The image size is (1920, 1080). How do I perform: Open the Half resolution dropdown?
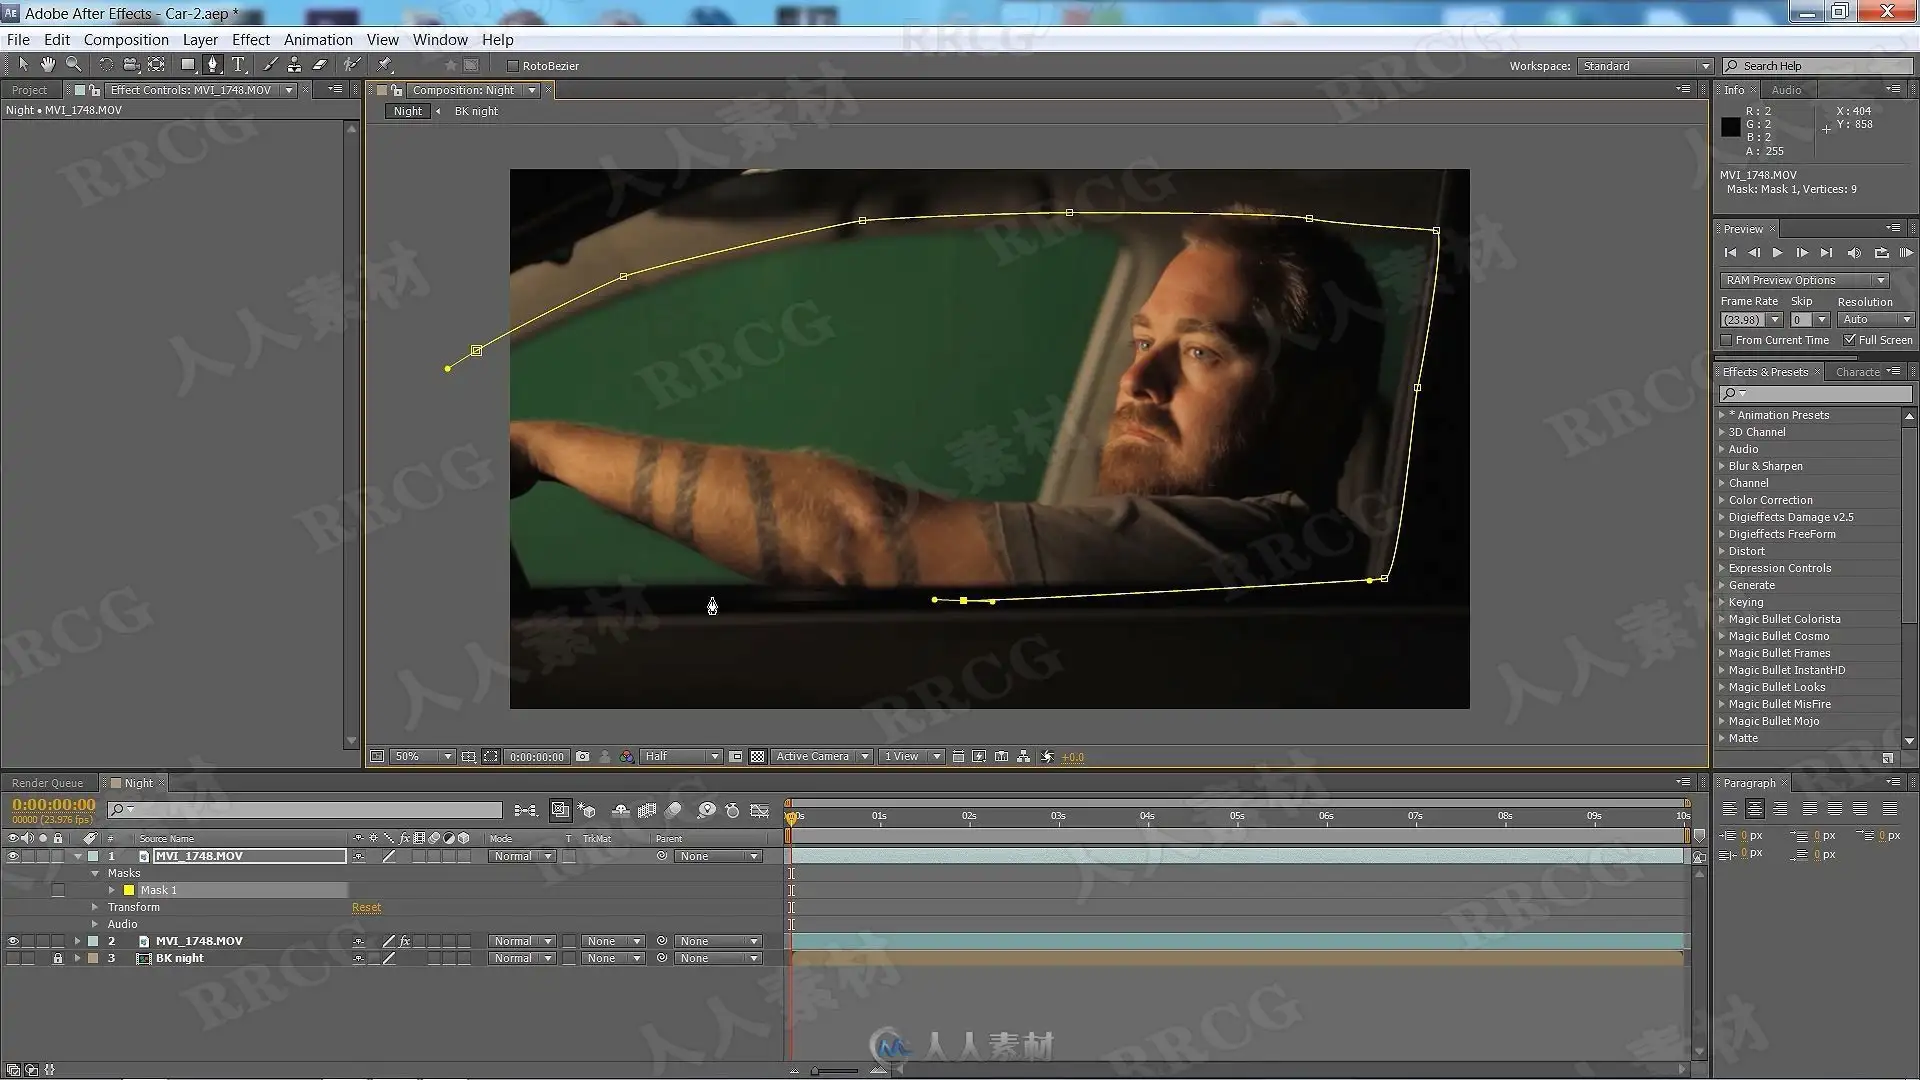(680, 757)
